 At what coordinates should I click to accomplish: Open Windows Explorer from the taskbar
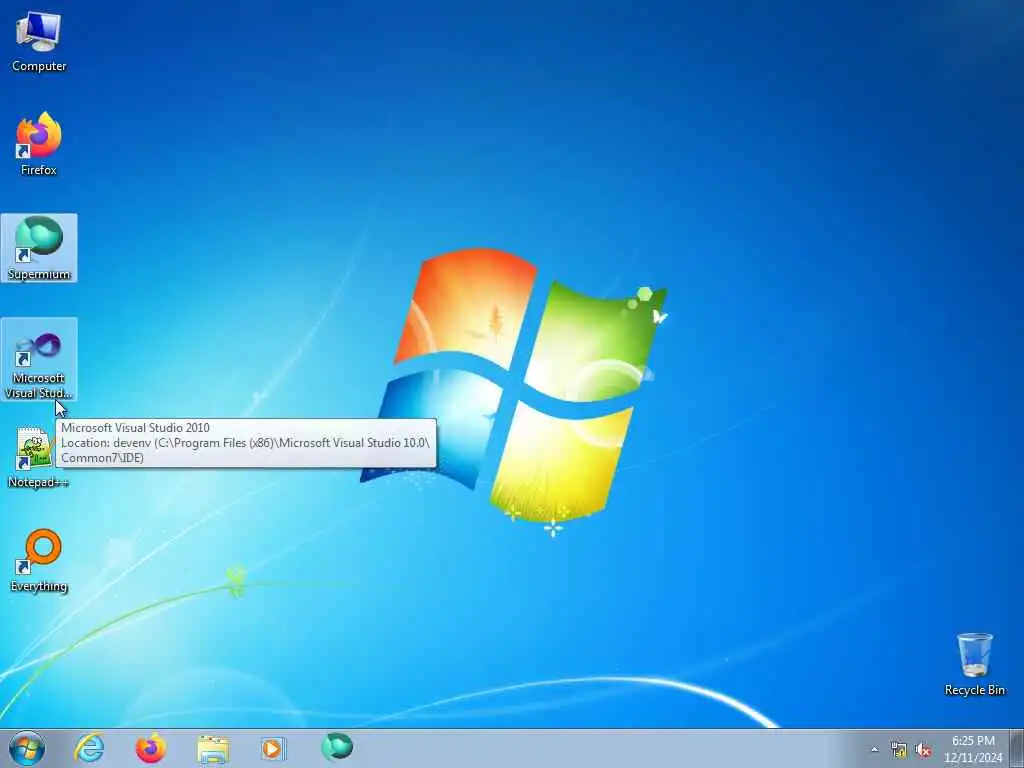[212, 748]
